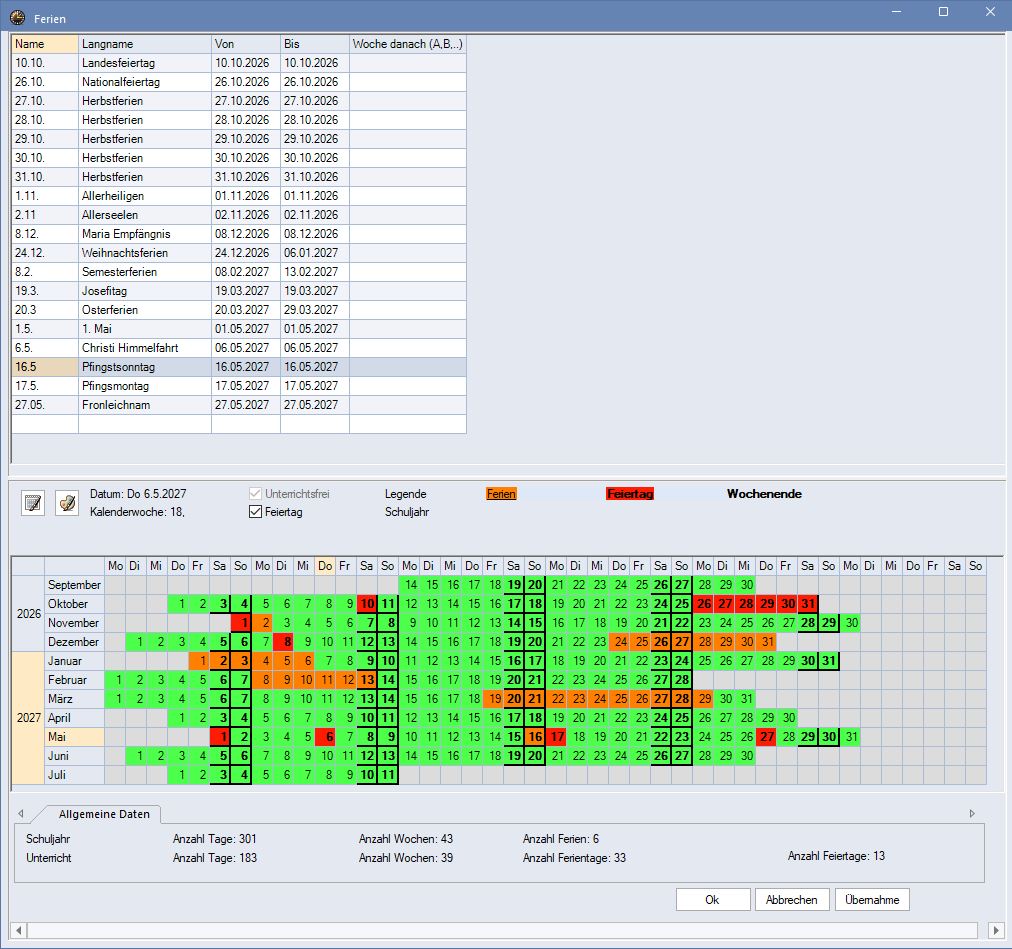Click the Langname column header
The width and height of the screenshot is (1012, 949).
point(145,44)
